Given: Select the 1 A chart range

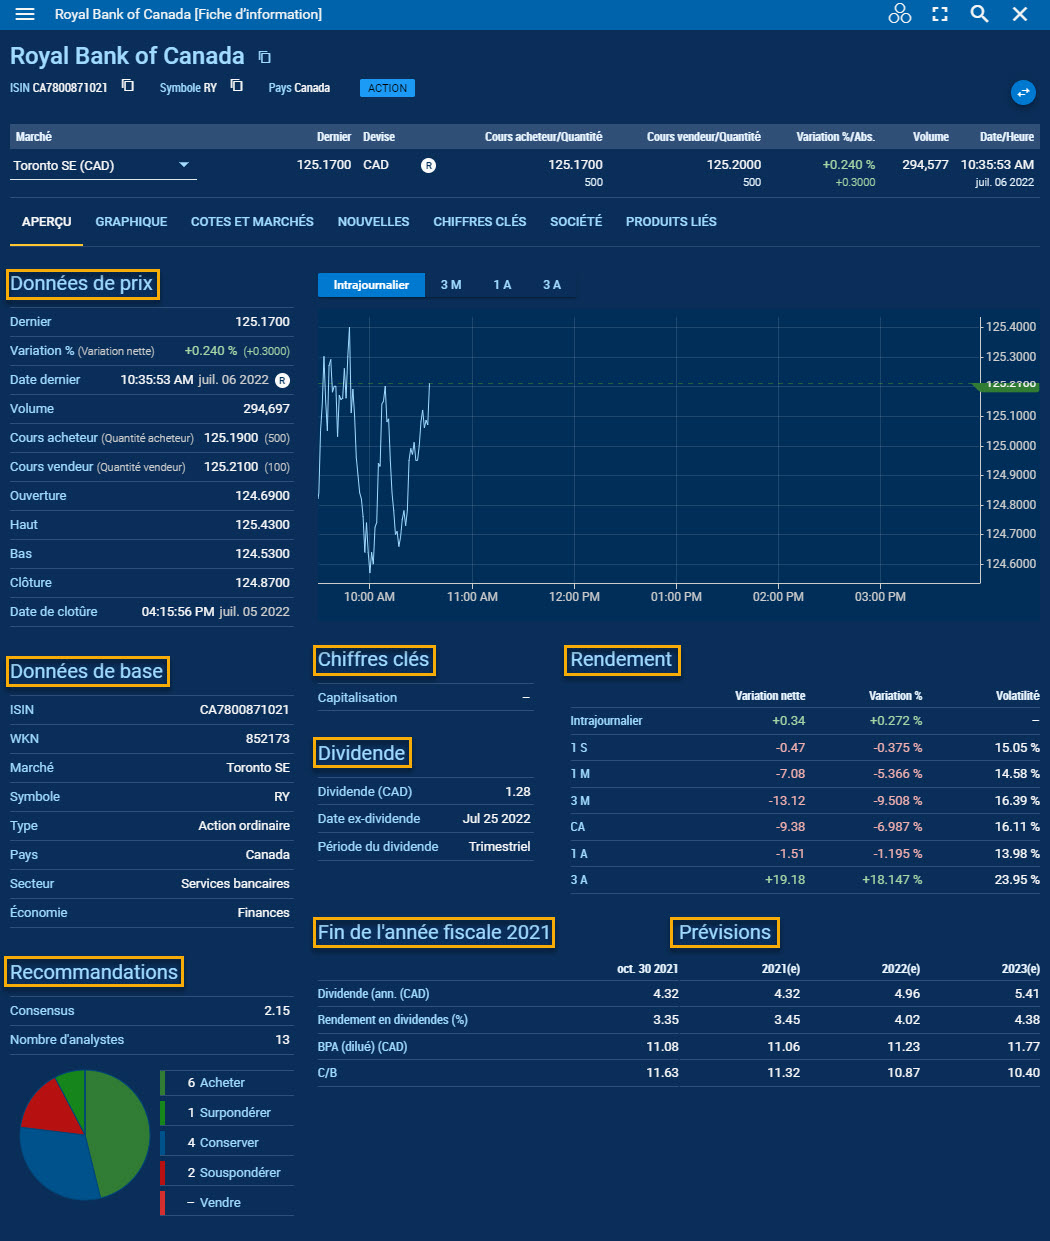Looking at the screenshot, I should click(x=501, y=284).
